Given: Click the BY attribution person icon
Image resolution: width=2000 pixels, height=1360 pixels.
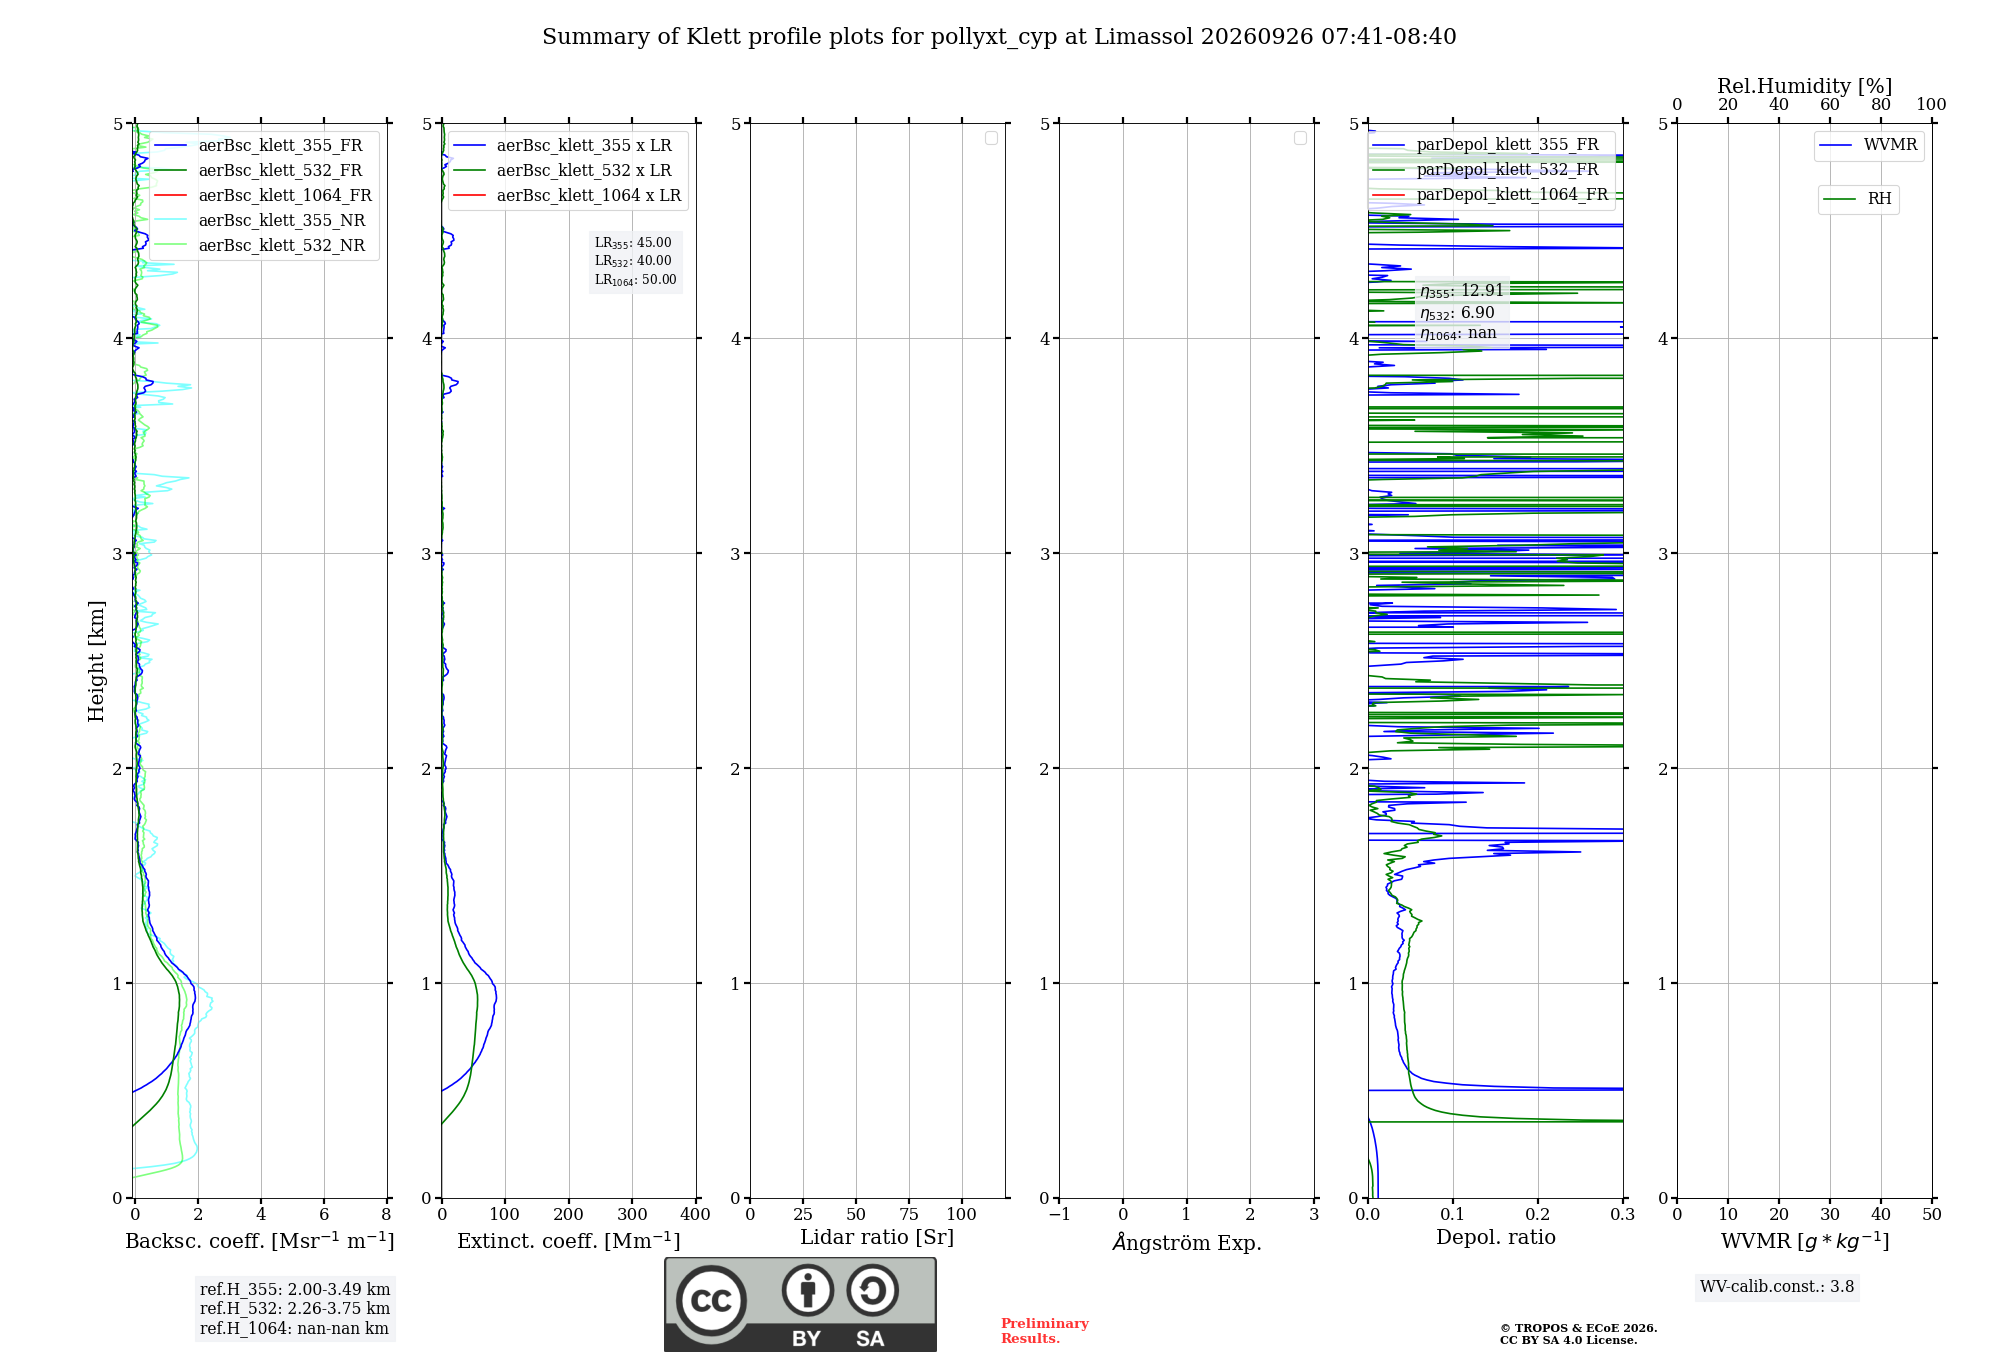Looking at the screenshot, I should pyautogui.click(x=808, y=1290).
